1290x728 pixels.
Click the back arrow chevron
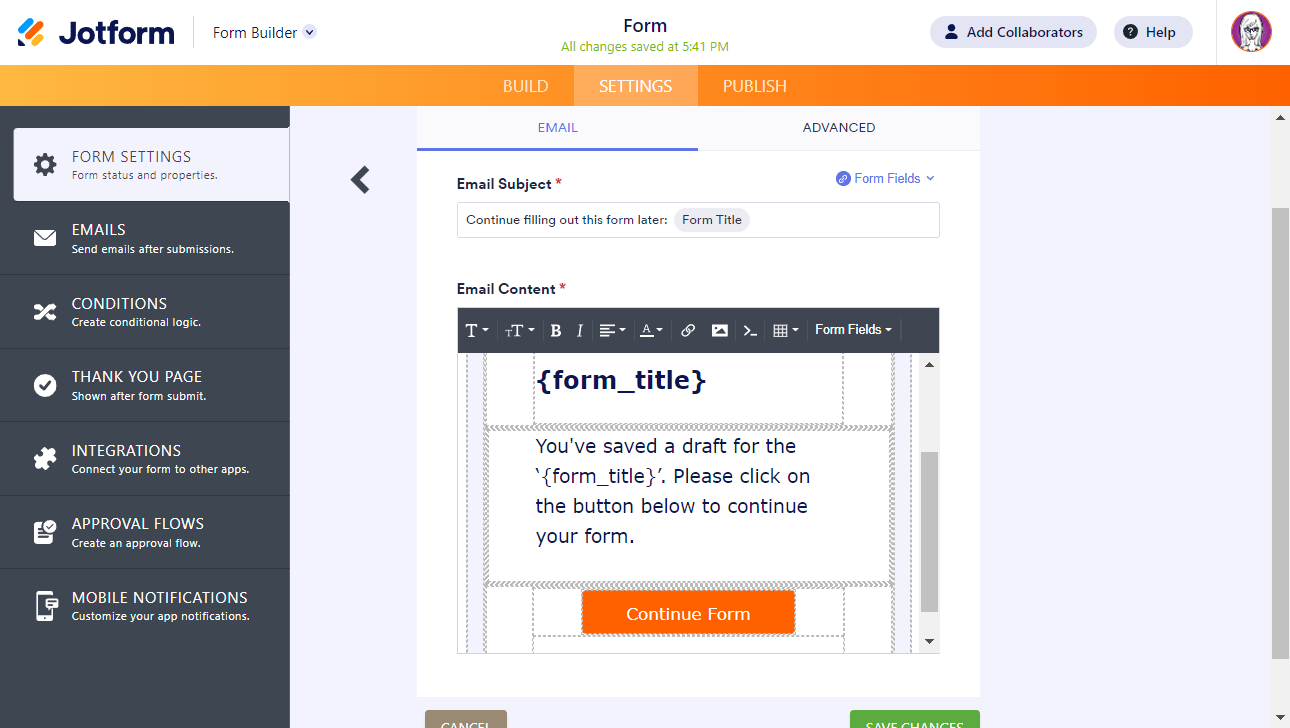pyautogui.click(x=360, y=180)
